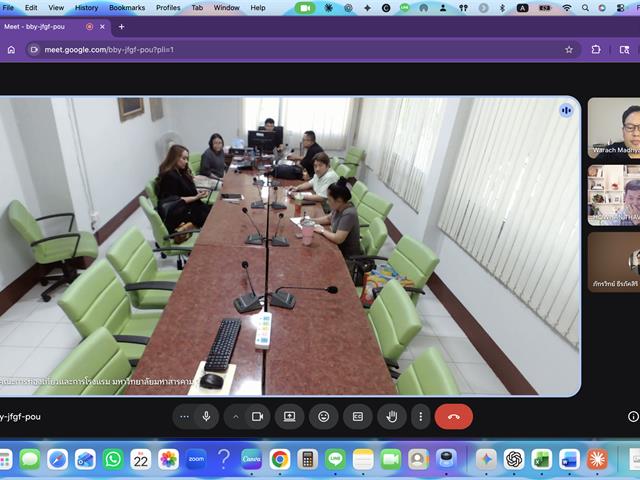Open browser Extensions puzzle icon

tap(596, 49)
